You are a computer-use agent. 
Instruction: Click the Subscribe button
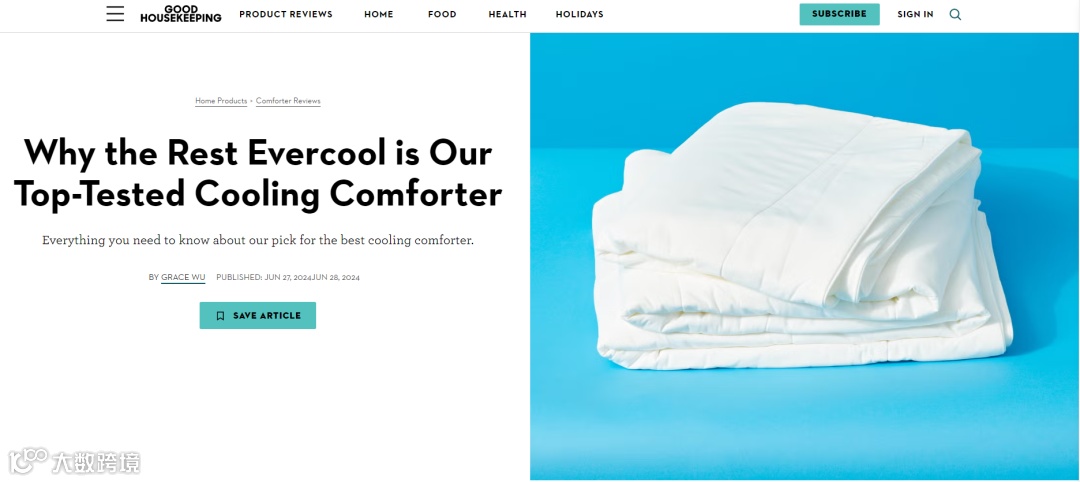click(x=840, y=14)
